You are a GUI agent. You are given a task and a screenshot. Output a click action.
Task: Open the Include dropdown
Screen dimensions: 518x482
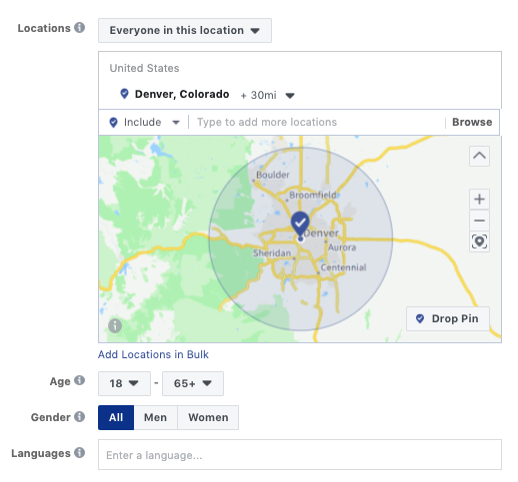click(144, 122)
